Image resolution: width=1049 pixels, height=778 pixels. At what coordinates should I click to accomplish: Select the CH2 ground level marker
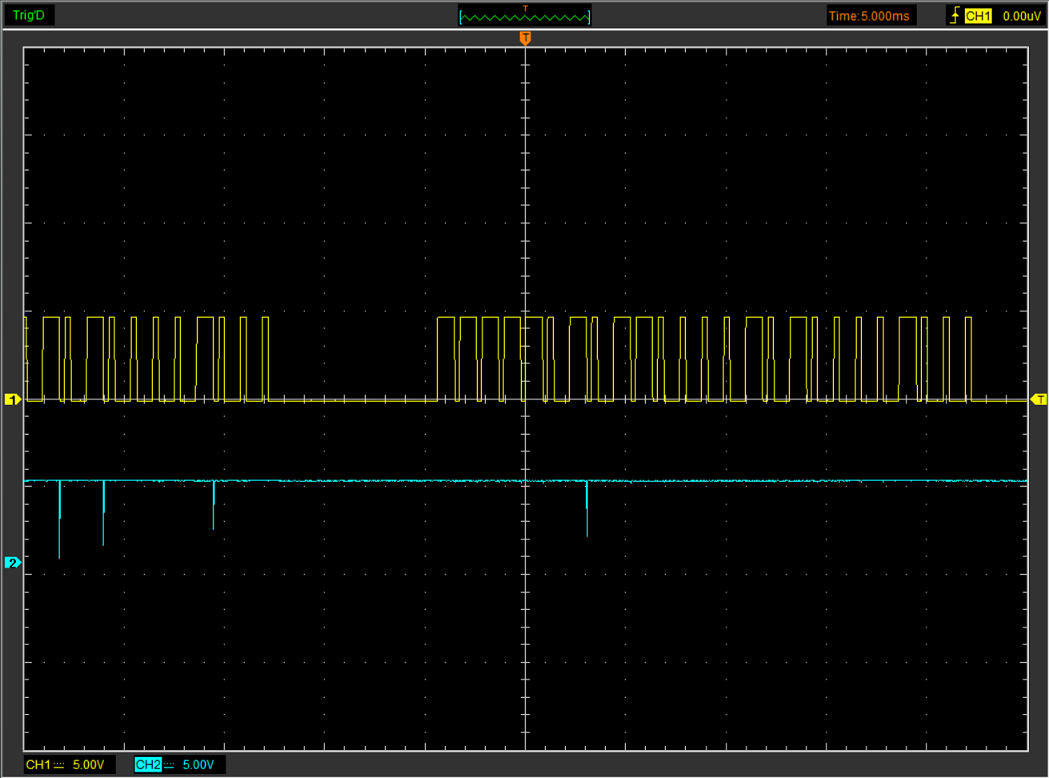click(x=13, y=563)
